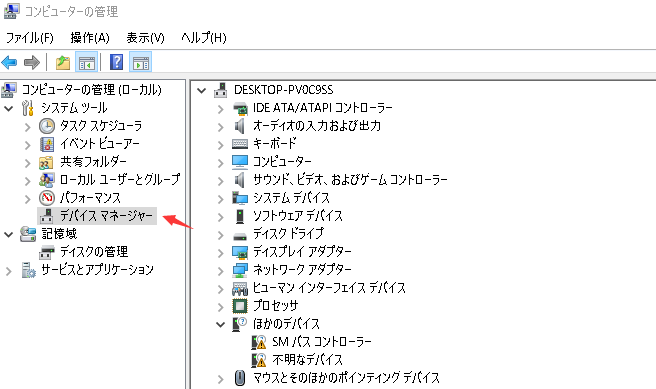Click the ローカル ユーザーとグループ icon
The width and height of the screenshot is (656, 389).
click(x=46, y=180)
